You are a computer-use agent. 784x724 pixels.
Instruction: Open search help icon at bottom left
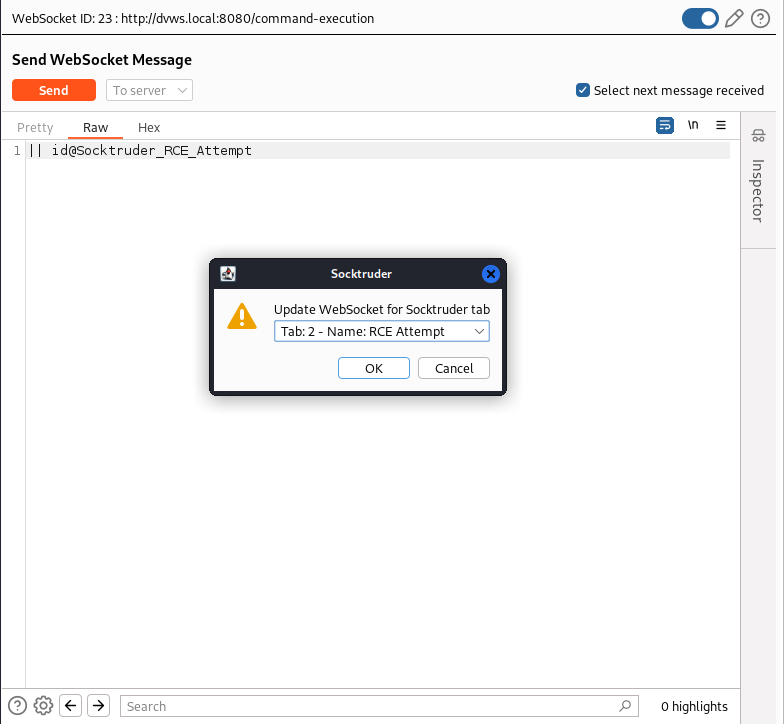(x=18, y=706)
